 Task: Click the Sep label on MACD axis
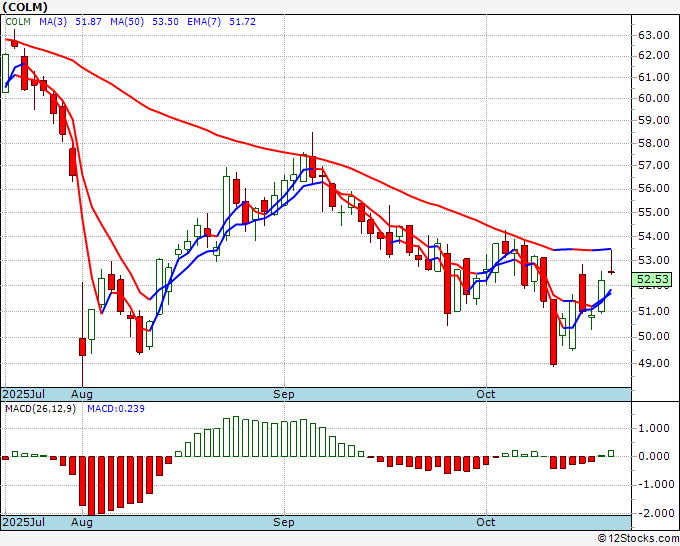click(x=284, y=522)
